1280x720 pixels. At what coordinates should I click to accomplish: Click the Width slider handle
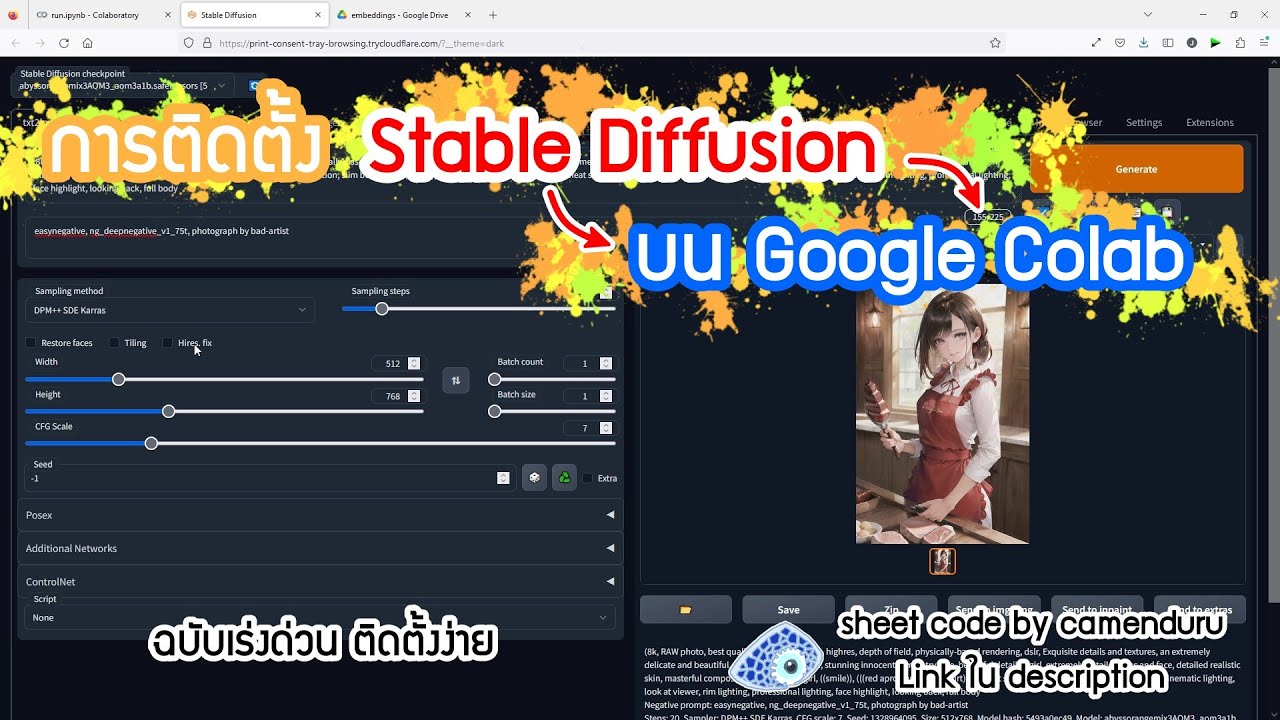119,379
